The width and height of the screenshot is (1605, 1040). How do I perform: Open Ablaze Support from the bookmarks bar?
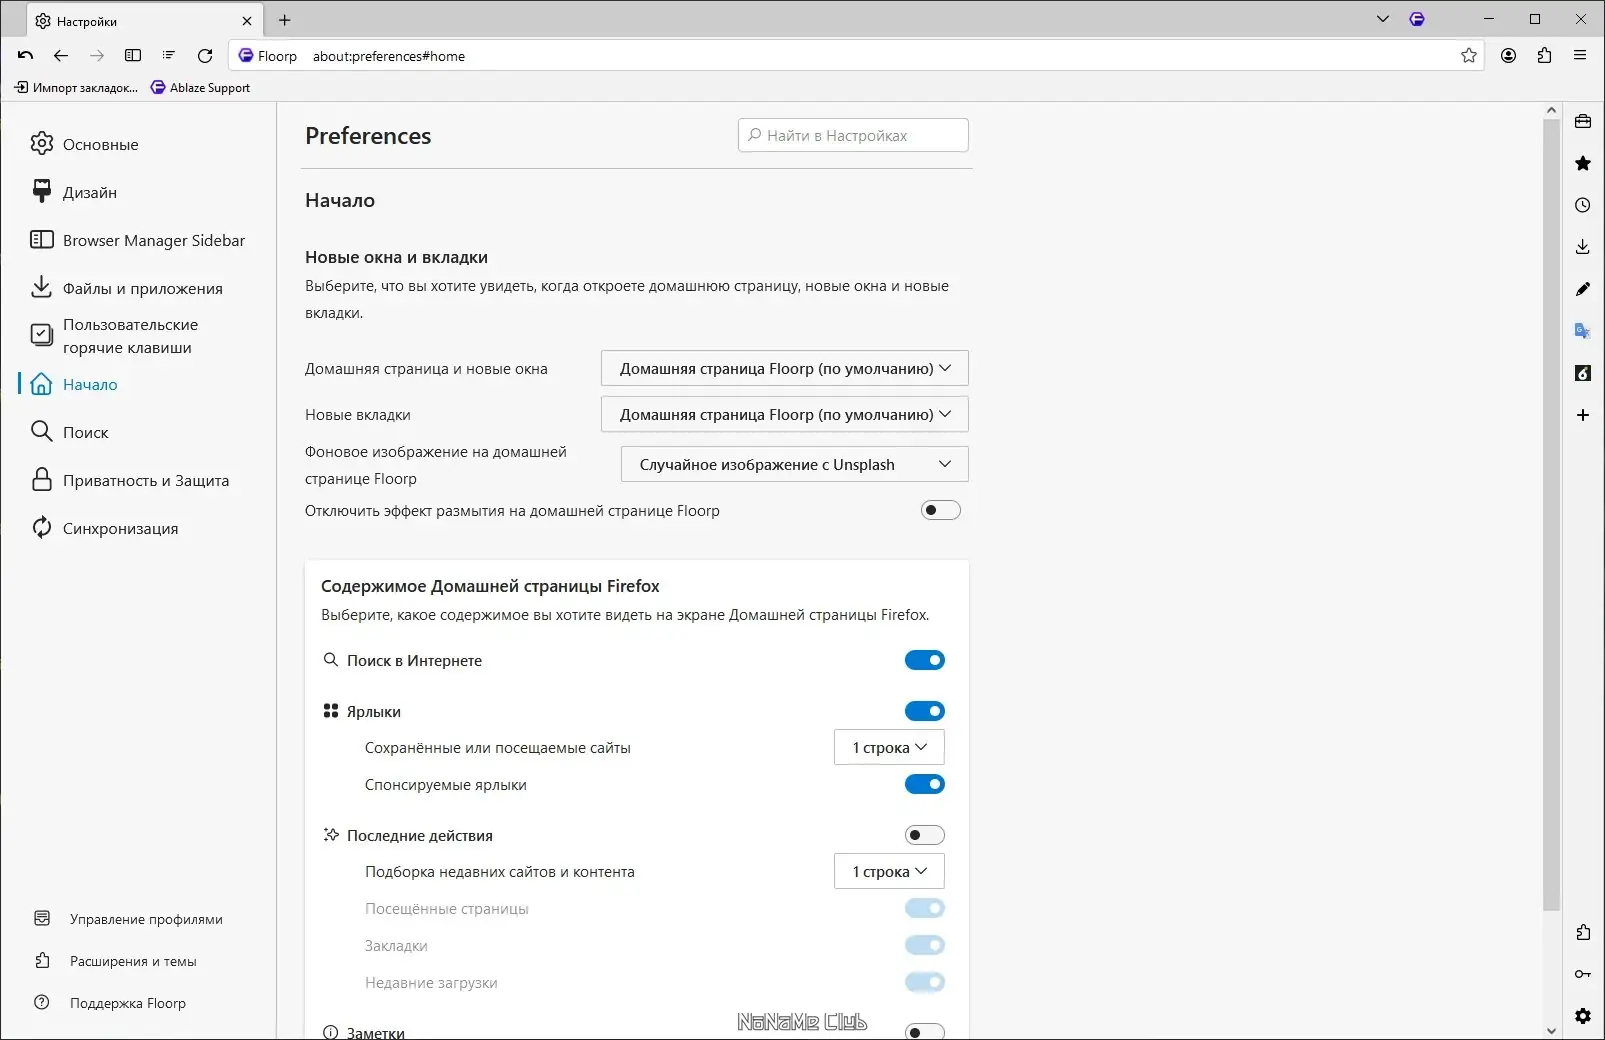pos(200,87)
